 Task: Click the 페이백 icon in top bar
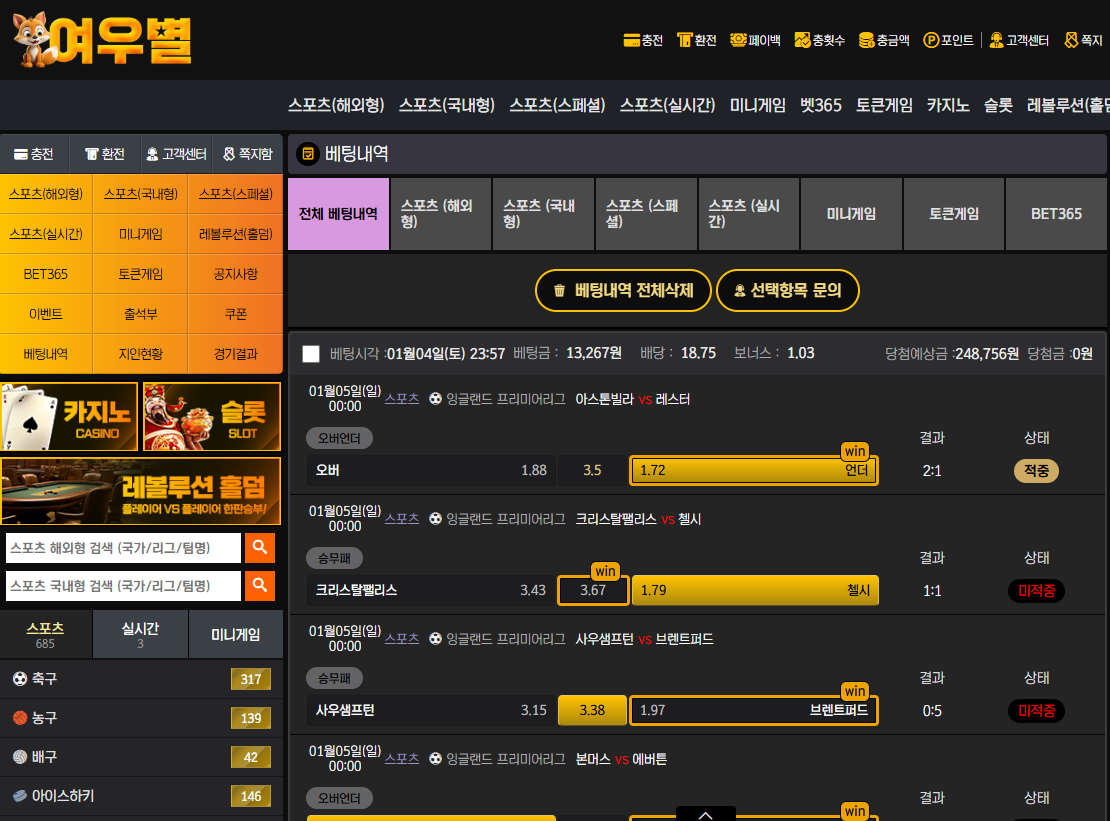tap(738, 41)
